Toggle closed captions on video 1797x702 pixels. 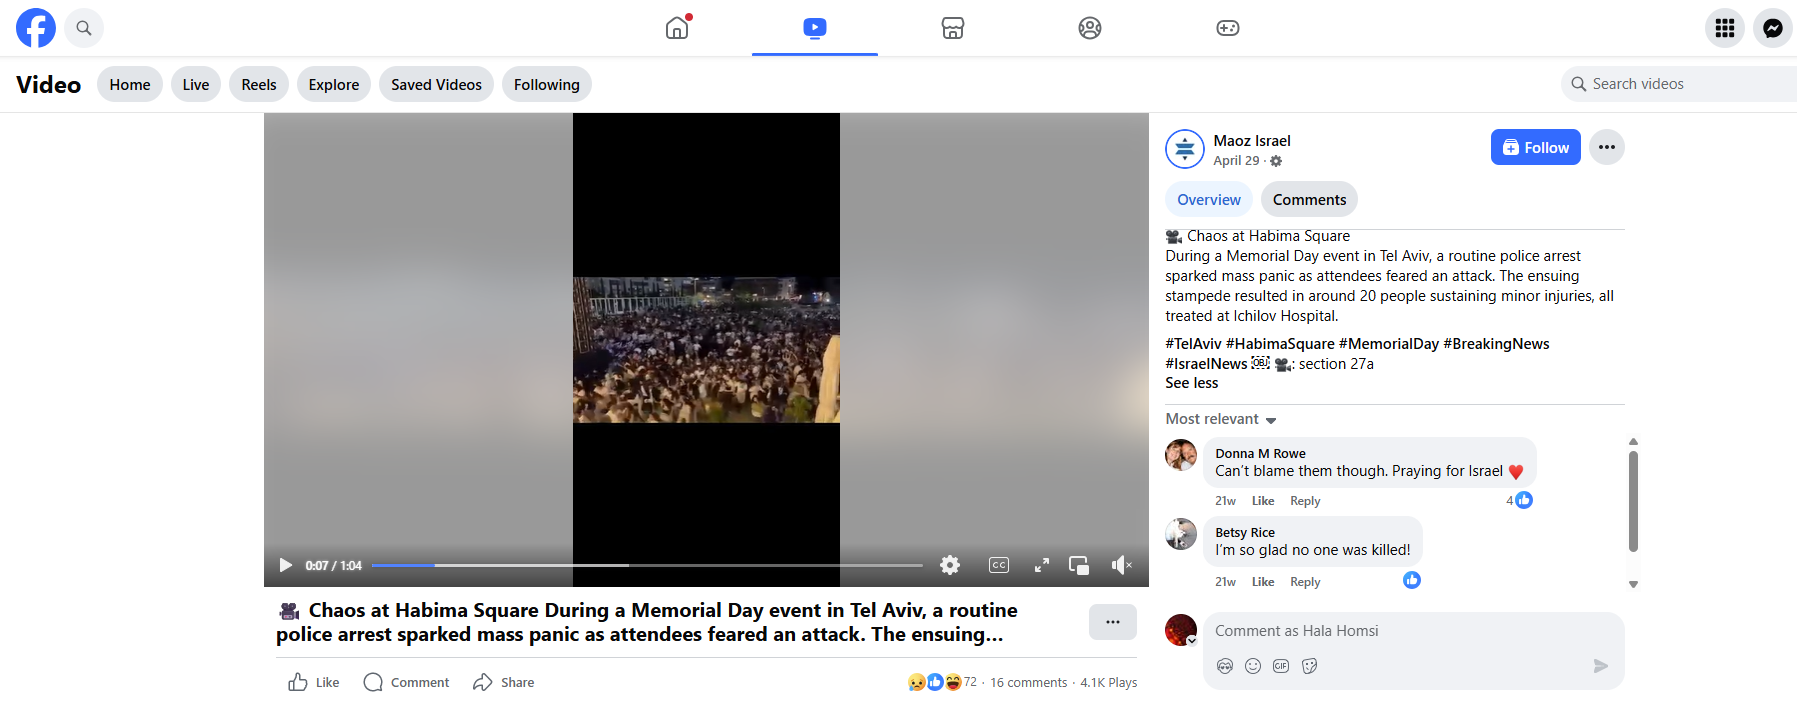click(998, 565)
